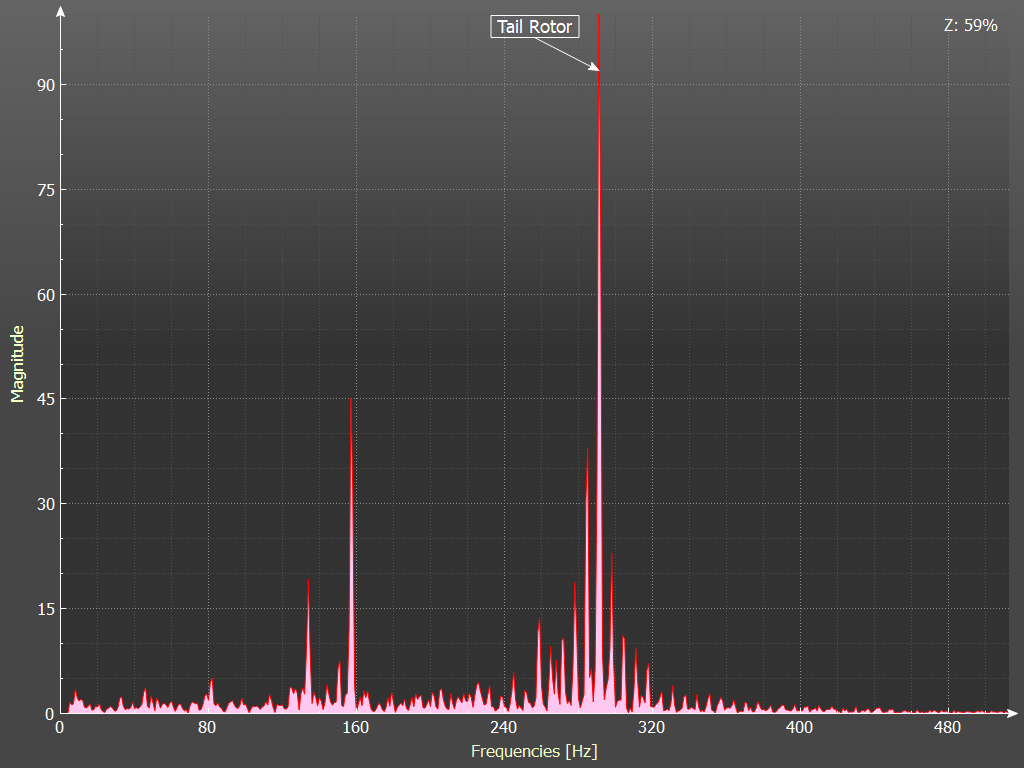This screenshot has height=768, width=1024.
Task: Click the arrowhead ending the frequency axis
Action: [1011, 714]
